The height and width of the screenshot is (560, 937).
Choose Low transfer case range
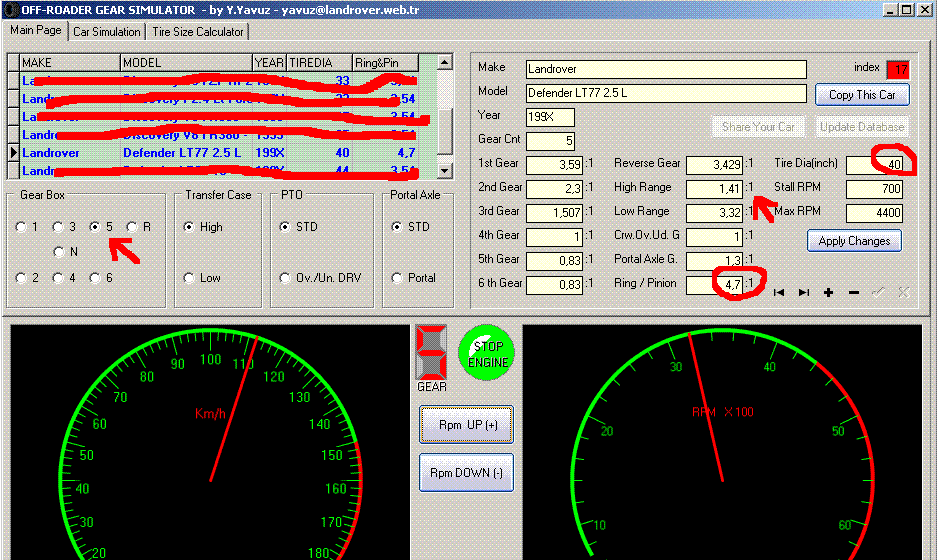[x=189, y=278]
